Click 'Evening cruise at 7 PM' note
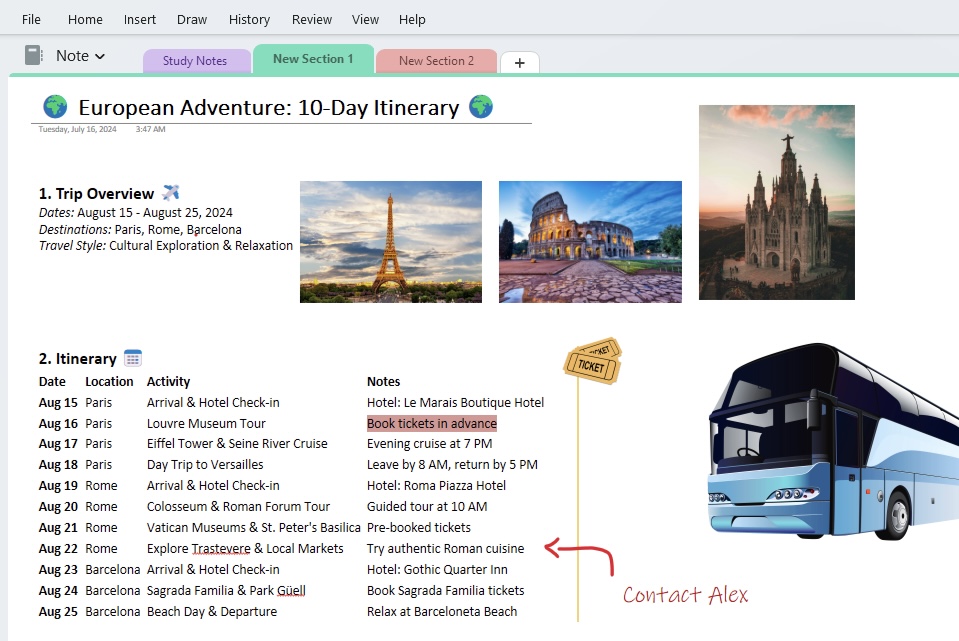 [429, 443]
